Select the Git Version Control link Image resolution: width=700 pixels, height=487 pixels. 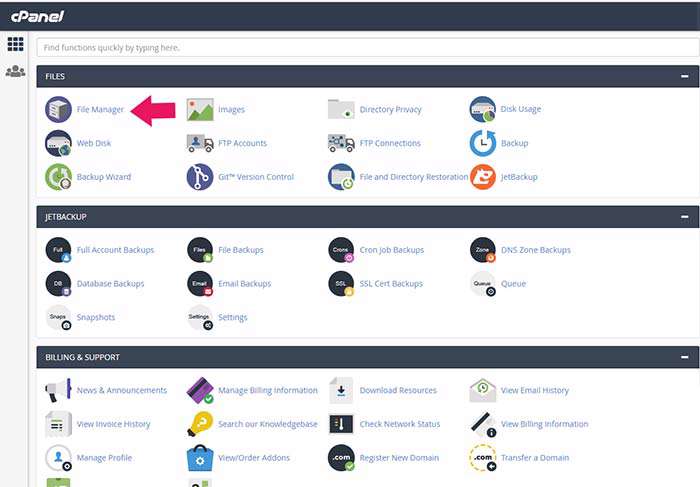click(x=256, y=177)
